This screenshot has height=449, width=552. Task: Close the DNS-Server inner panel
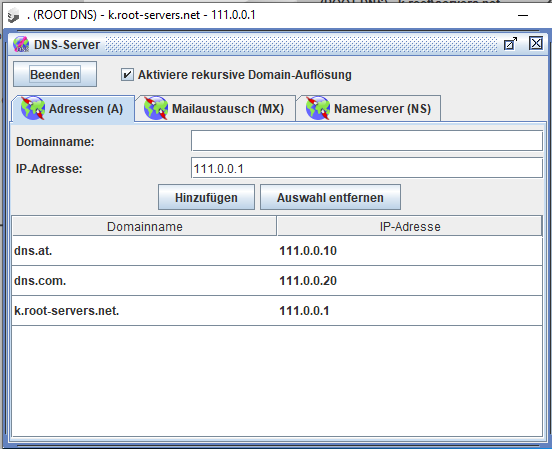pyautogui.click(x=536, y=44)
